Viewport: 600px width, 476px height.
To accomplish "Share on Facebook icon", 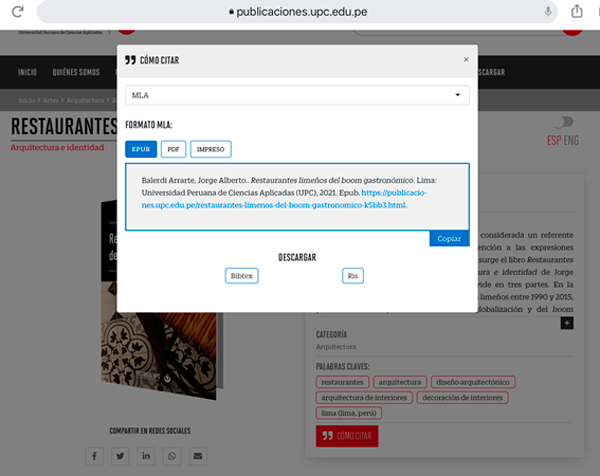I will point(94,456).
